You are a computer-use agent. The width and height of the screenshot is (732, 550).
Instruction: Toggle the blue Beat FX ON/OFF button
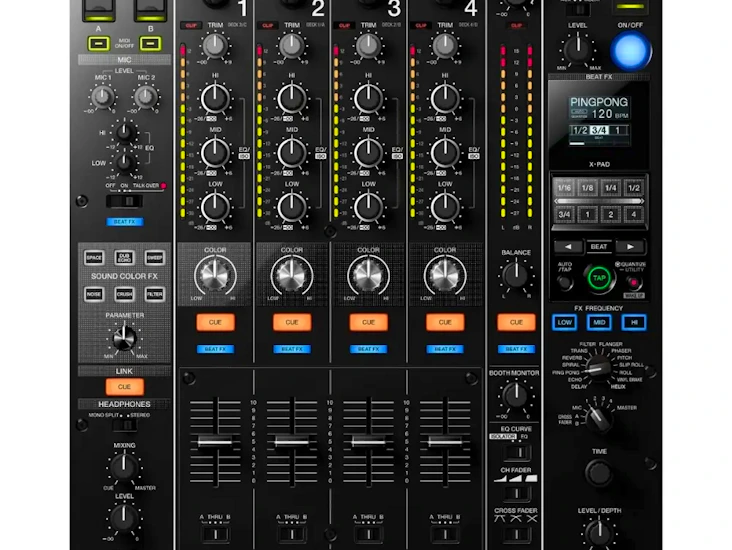[x=631, y=51]
